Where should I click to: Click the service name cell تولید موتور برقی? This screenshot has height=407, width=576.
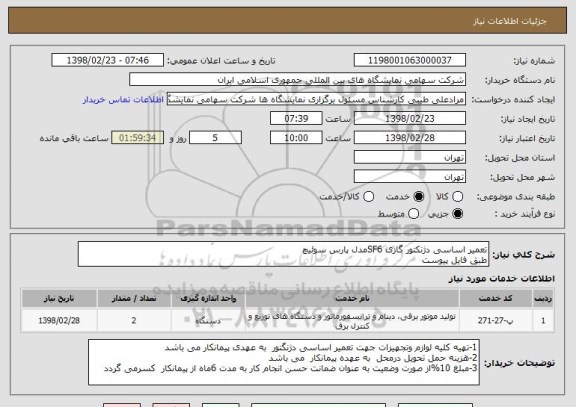click(x=352, y=321)
